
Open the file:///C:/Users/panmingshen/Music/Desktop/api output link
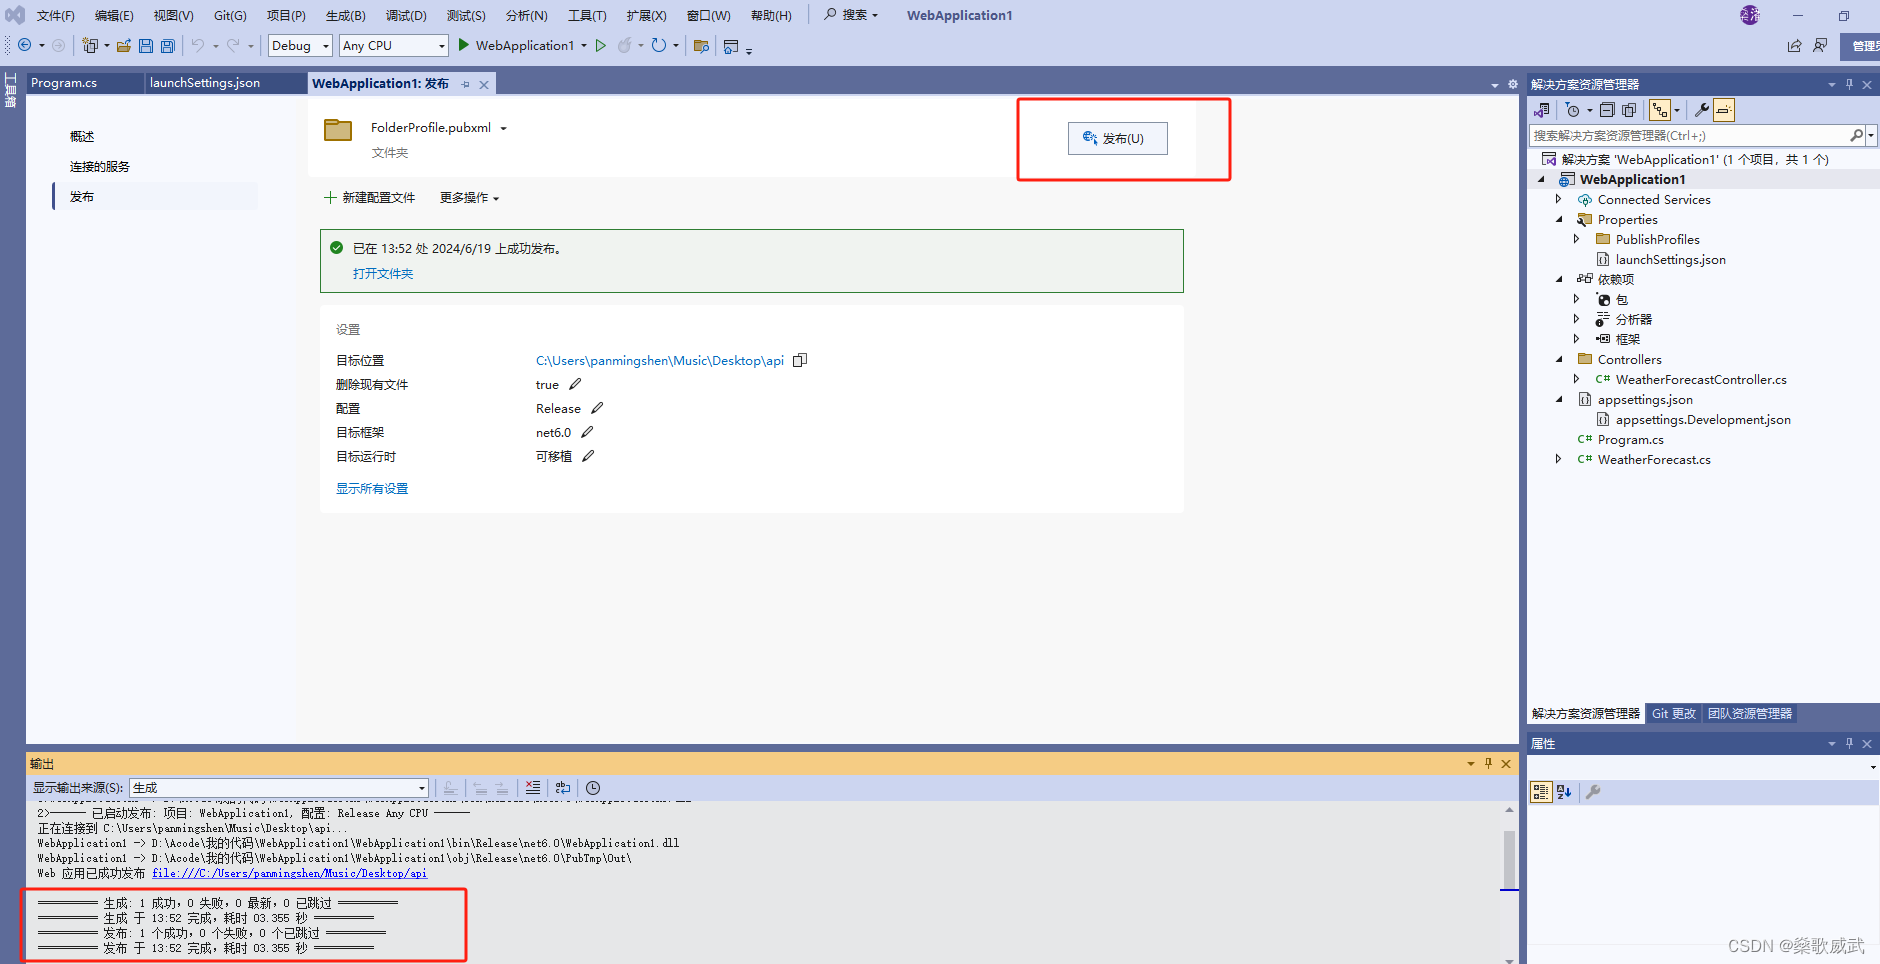289,873
